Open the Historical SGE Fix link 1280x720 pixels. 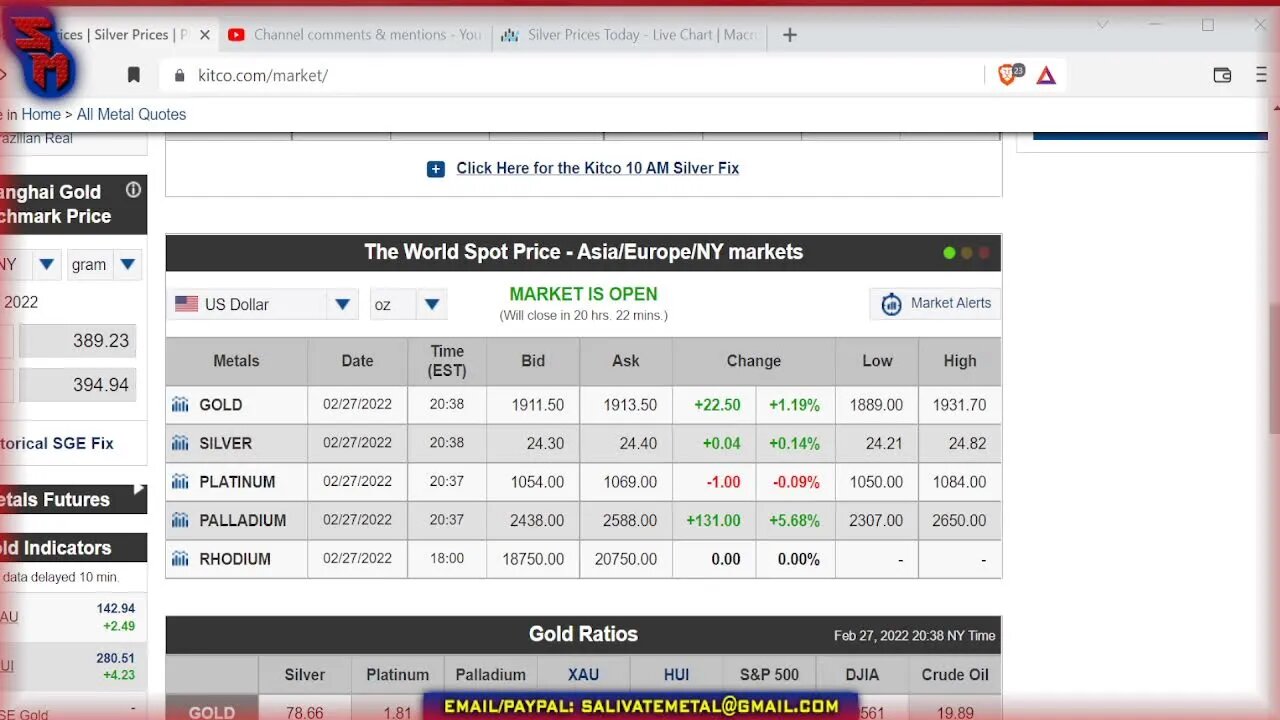pos(57,443)
